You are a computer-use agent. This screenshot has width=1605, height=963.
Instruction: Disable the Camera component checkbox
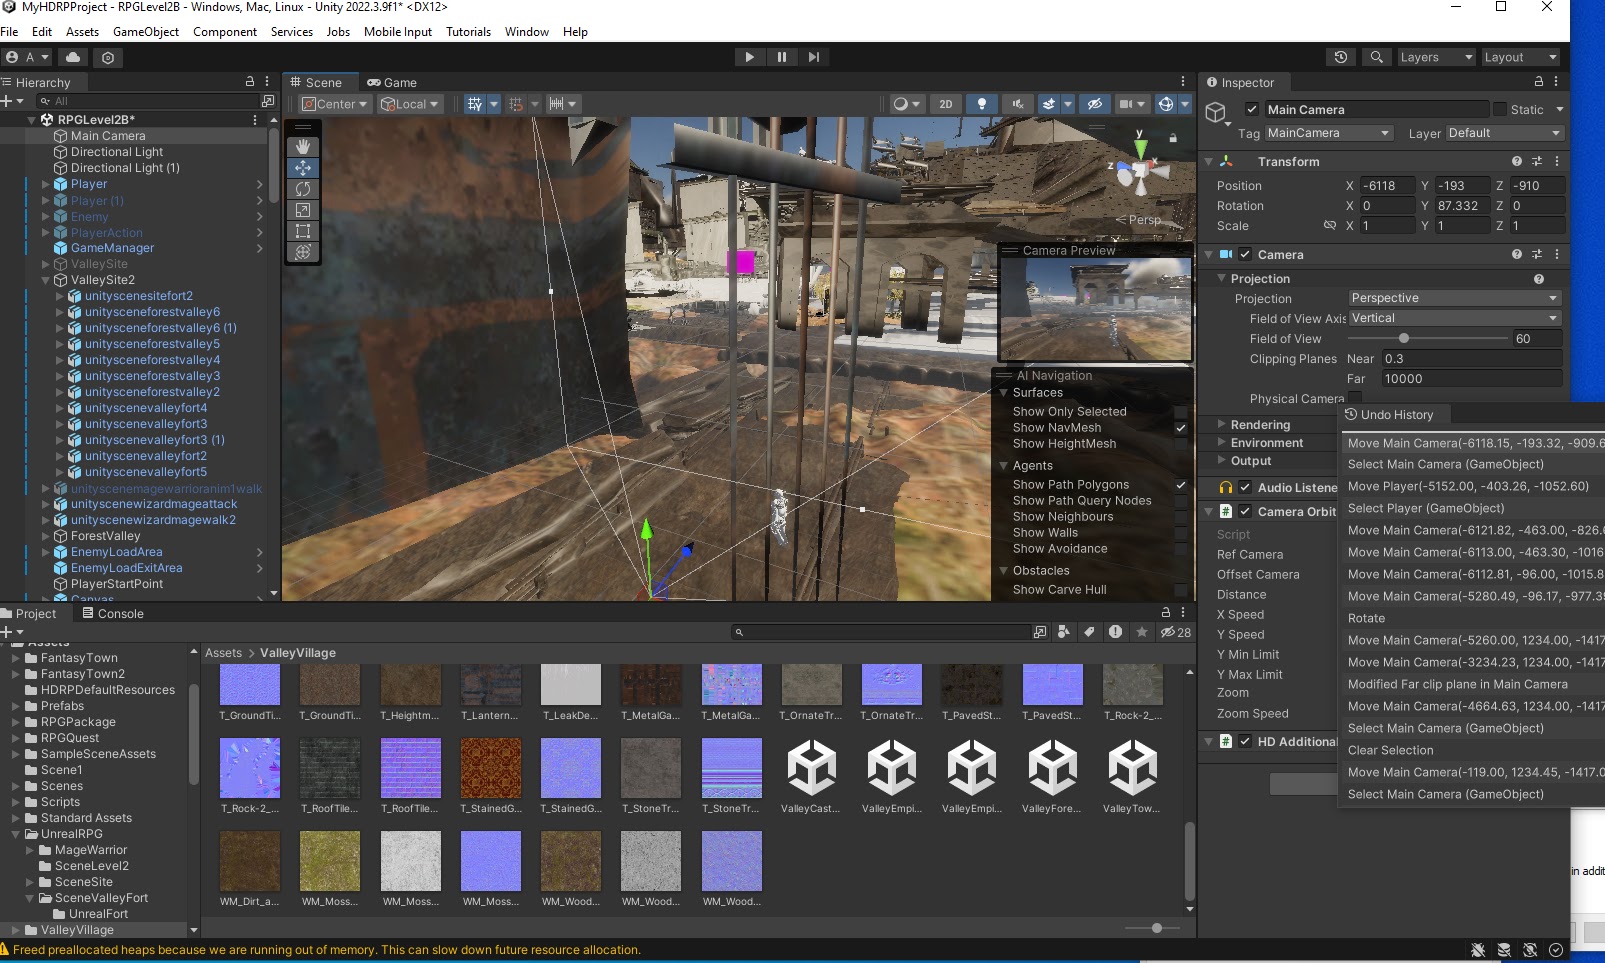[x=1245, y=255]
